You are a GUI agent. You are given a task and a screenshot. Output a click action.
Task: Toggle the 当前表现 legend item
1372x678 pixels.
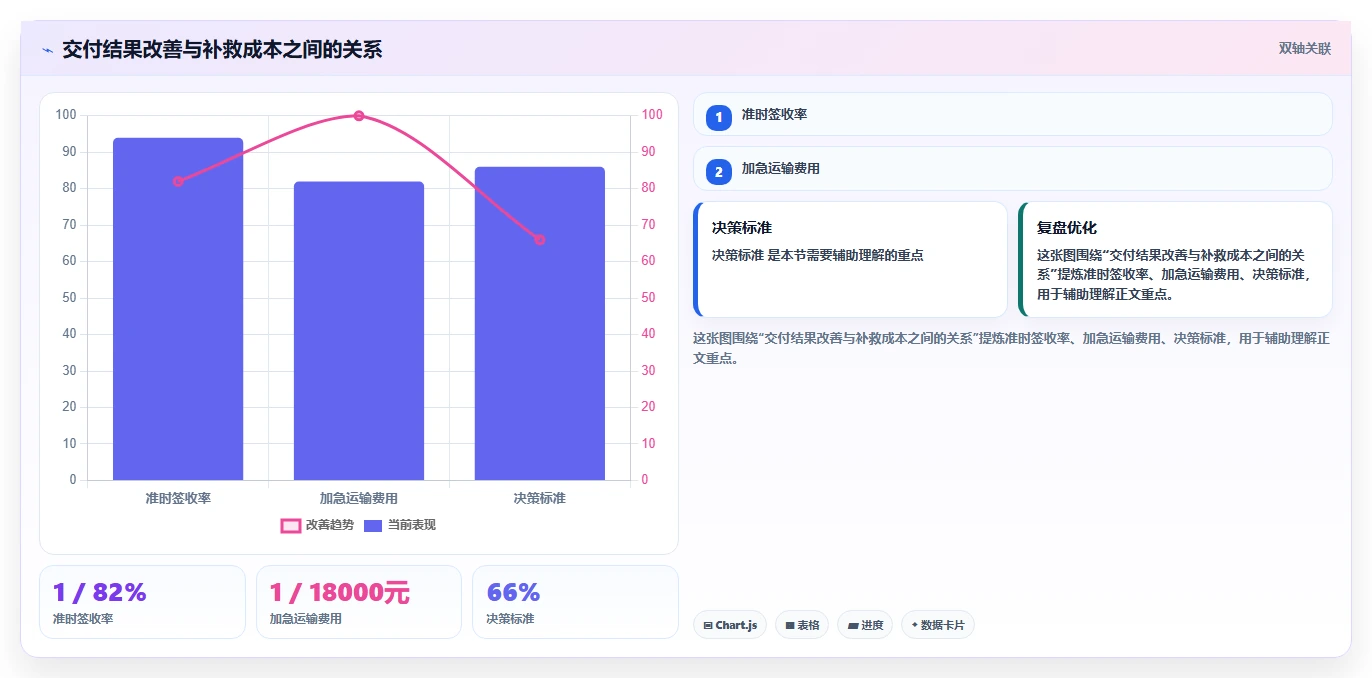point(400,525)
